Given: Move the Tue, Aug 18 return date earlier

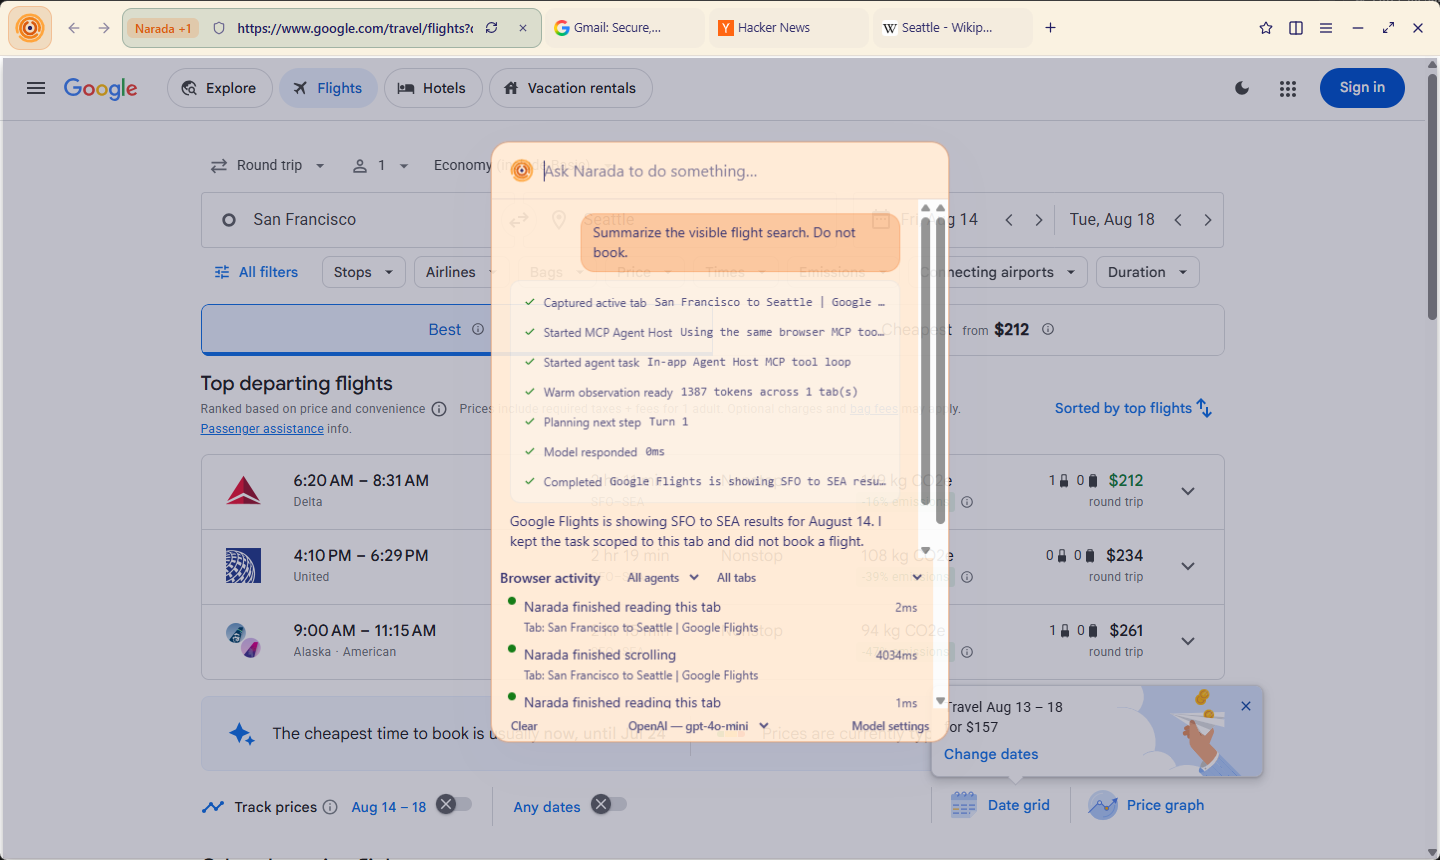Looking at the screenshot, I should (x=1178, y=220).
